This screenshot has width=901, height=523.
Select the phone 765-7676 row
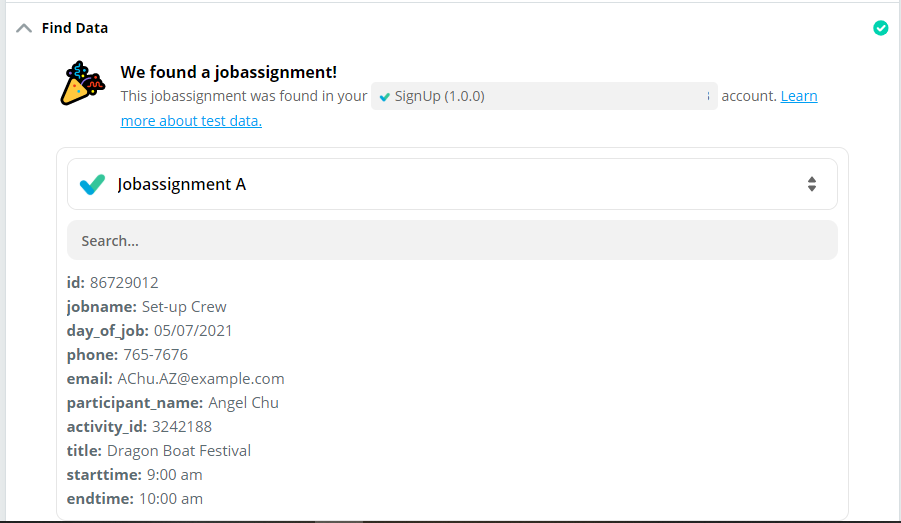[127, 355]
